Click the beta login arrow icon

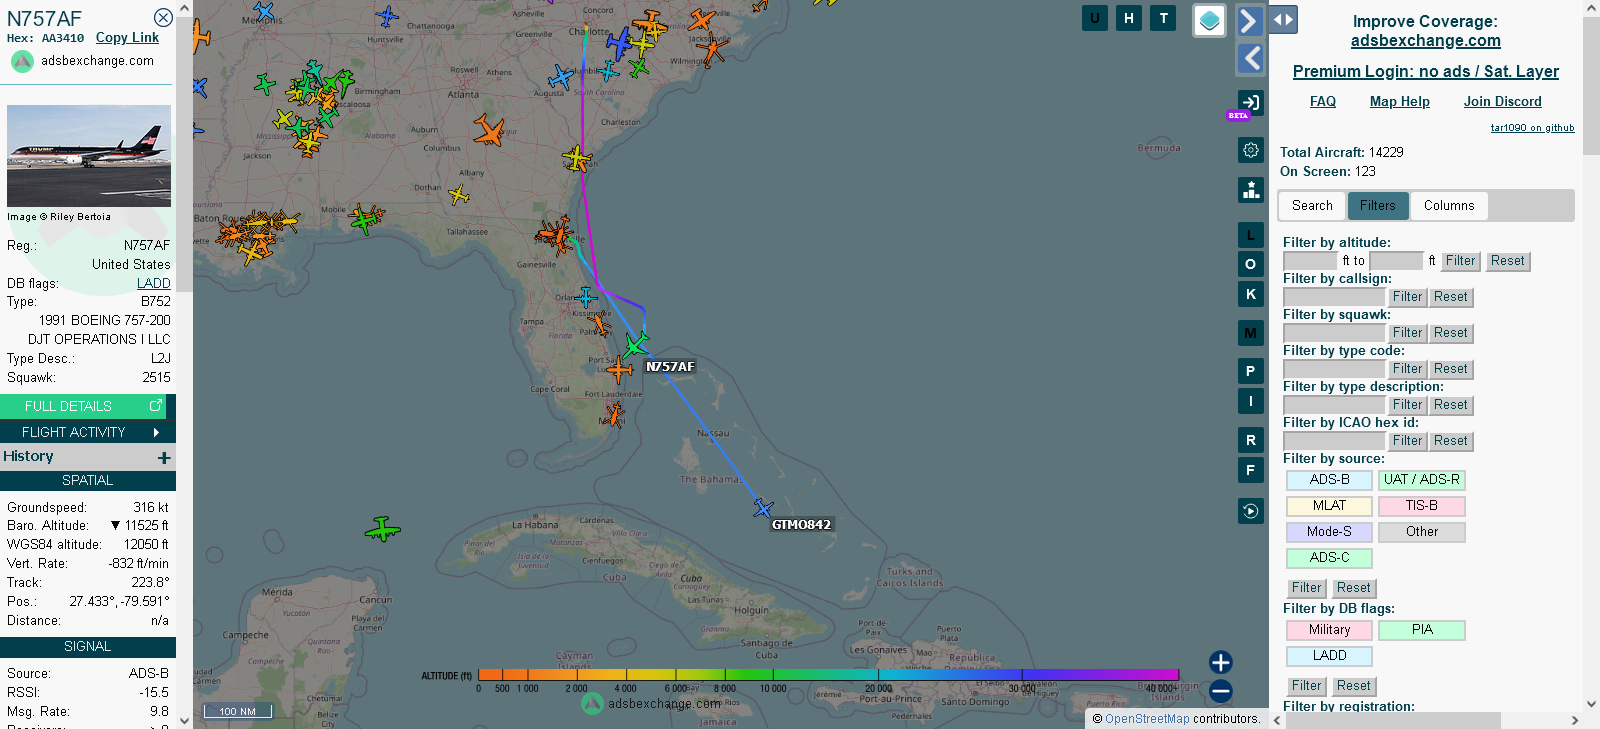(1251, 102)
